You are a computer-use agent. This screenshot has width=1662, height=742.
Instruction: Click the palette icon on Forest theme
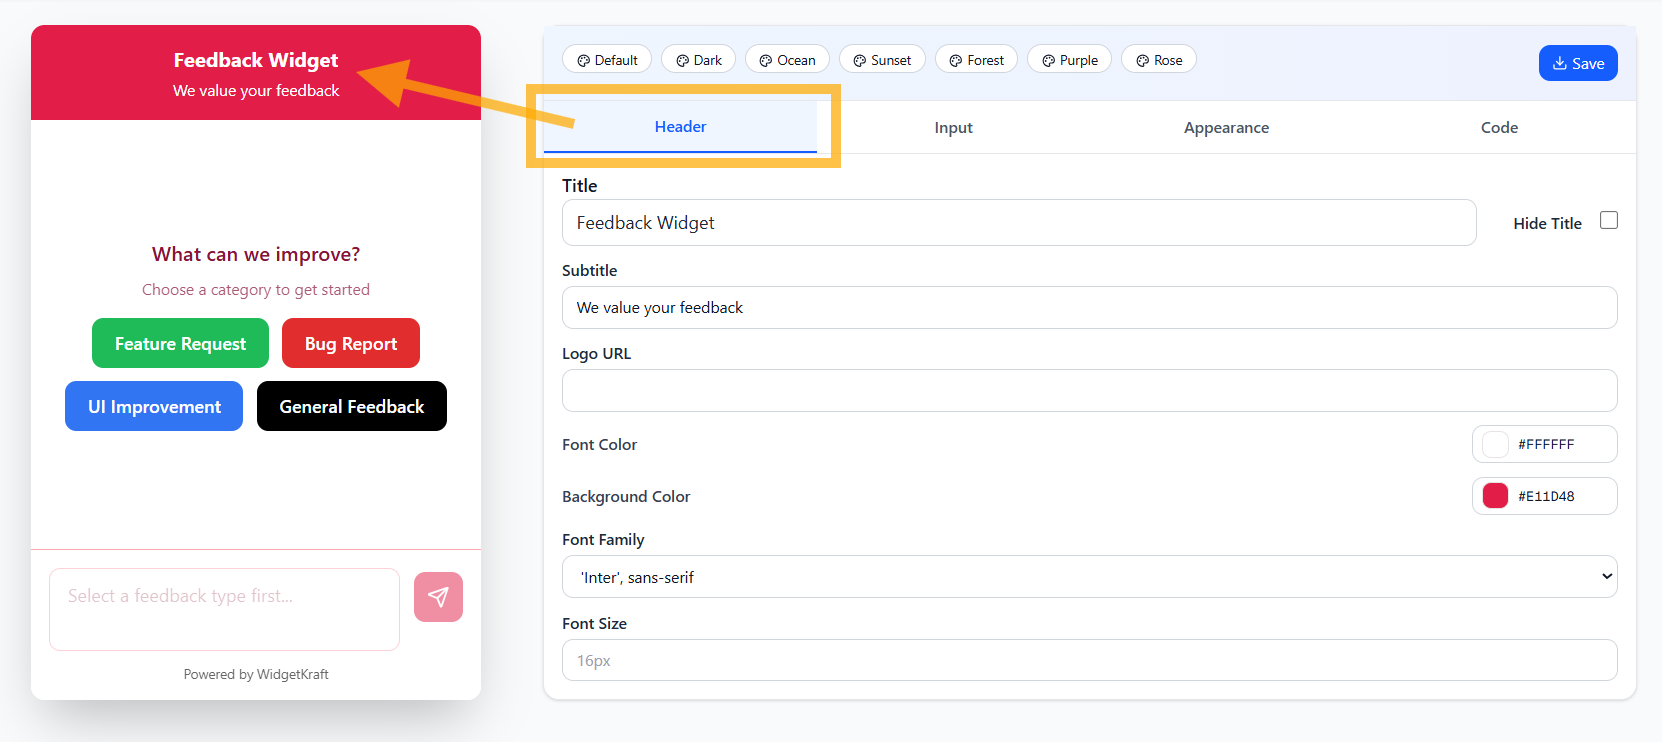pos(955,61)
